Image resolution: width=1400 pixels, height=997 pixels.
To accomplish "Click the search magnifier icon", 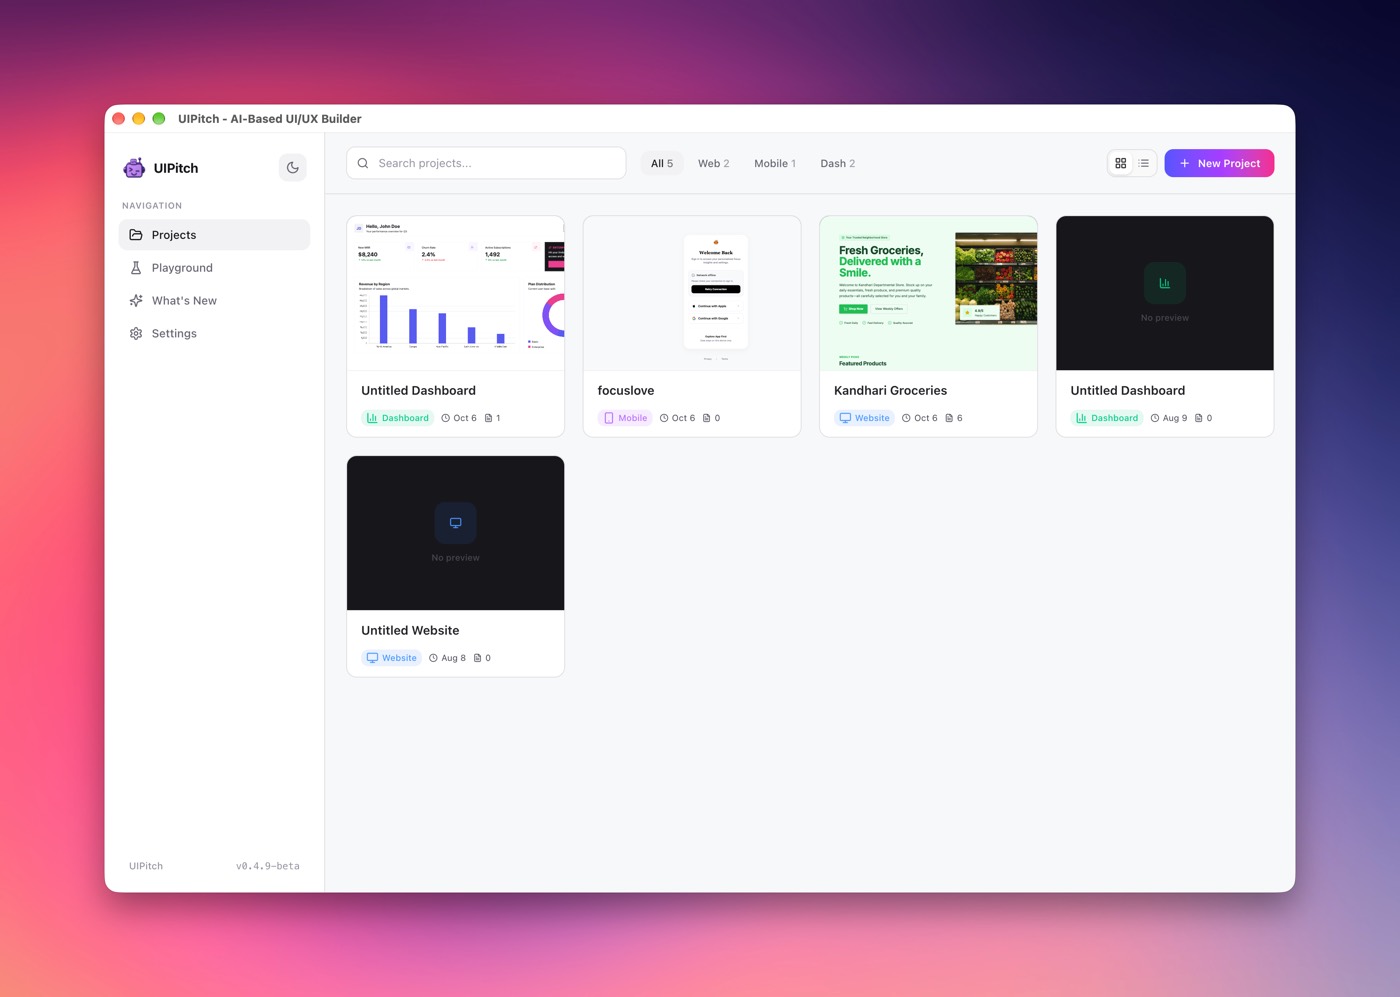I will click(363, 163).
